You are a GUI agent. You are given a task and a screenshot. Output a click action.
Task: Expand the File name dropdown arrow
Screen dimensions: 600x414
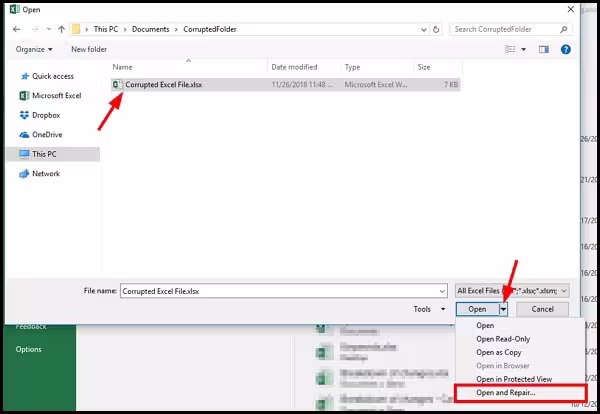(x=442, y=291)
